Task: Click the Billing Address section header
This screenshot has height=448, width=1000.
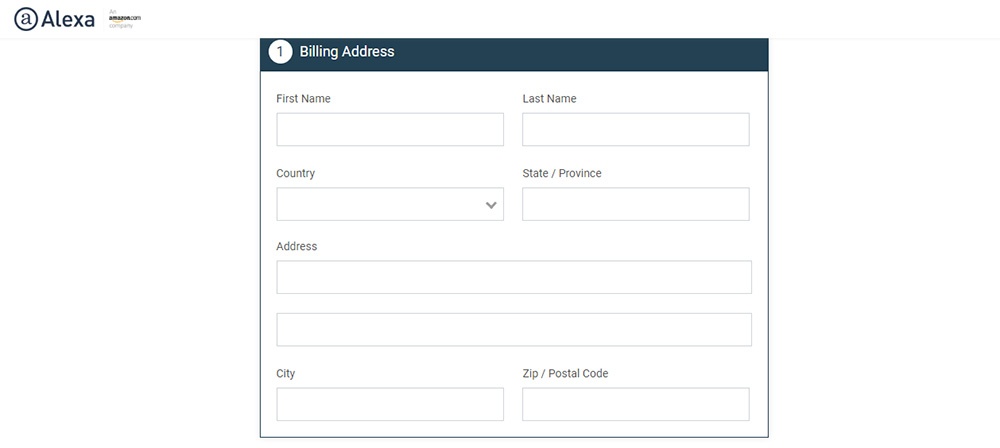Action: click(347, 52)
